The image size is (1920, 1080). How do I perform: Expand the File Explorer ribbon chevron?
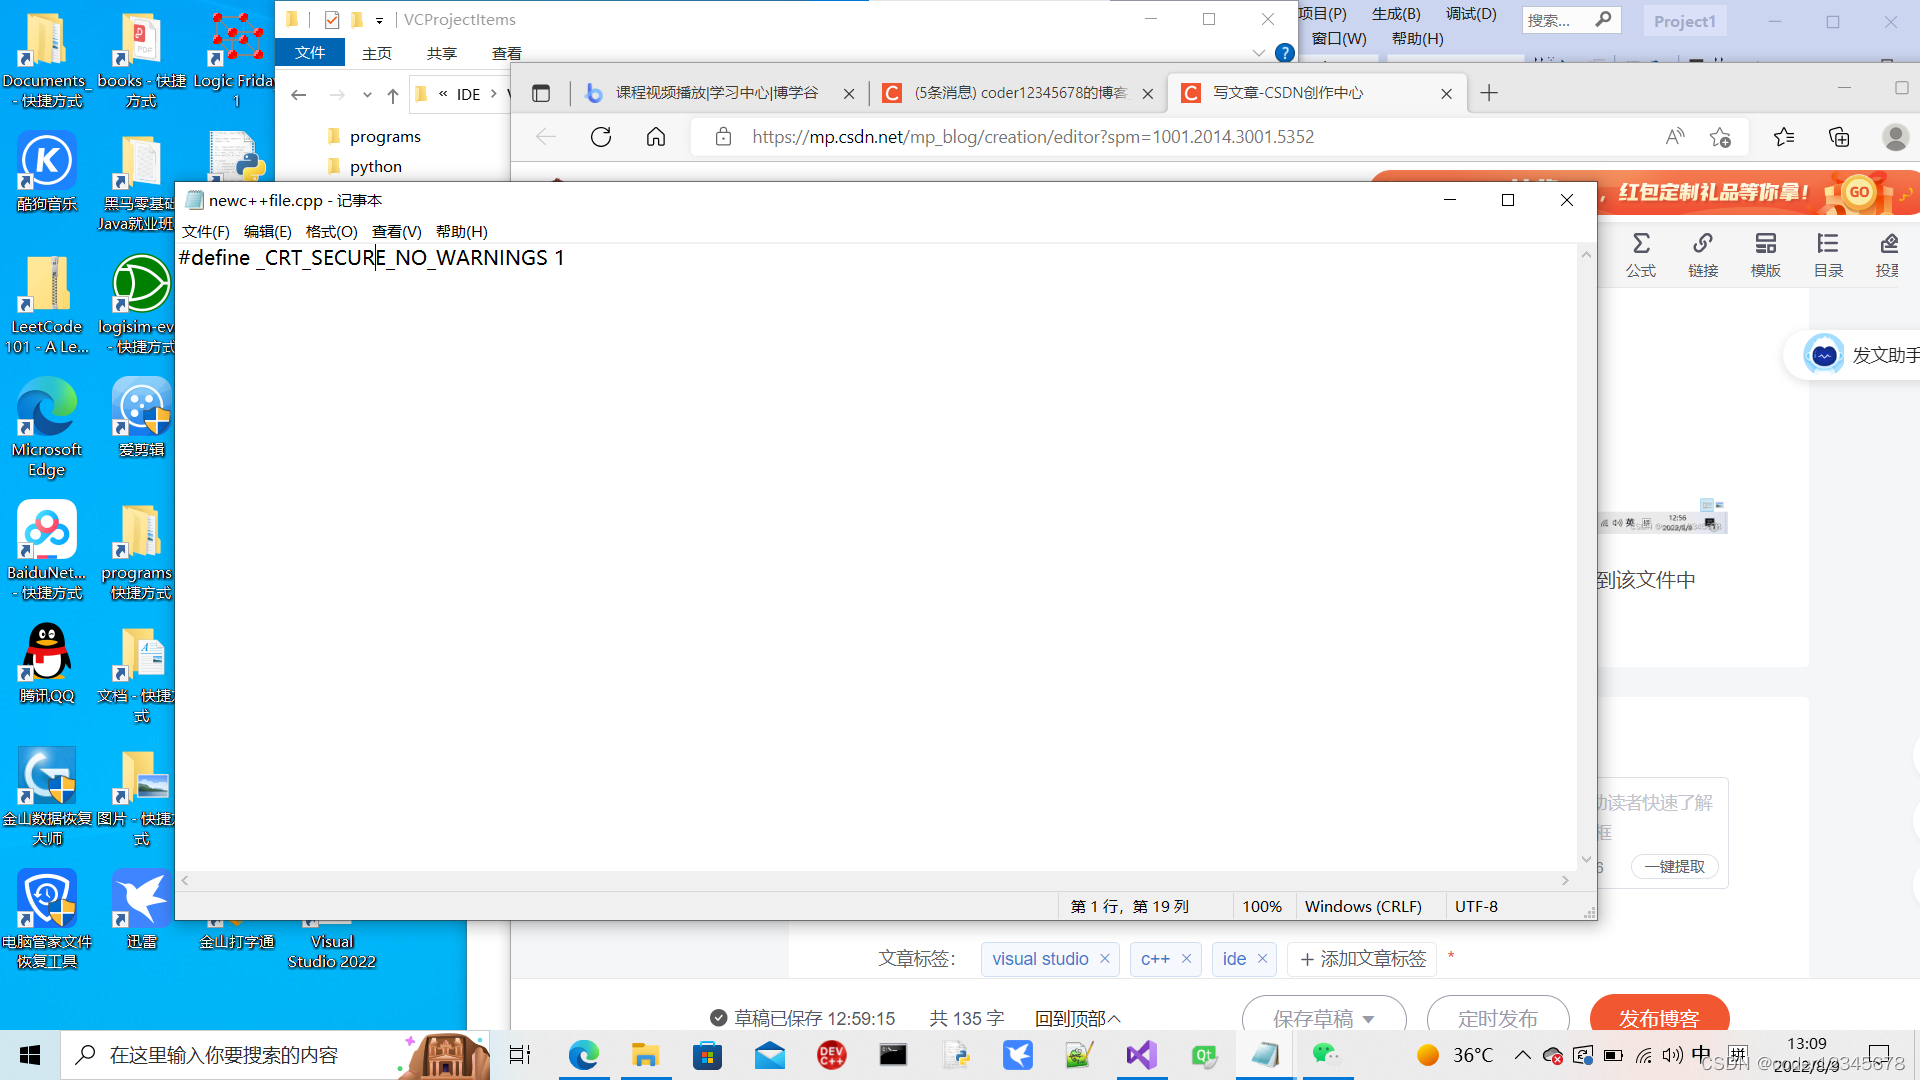point(1258,53)
